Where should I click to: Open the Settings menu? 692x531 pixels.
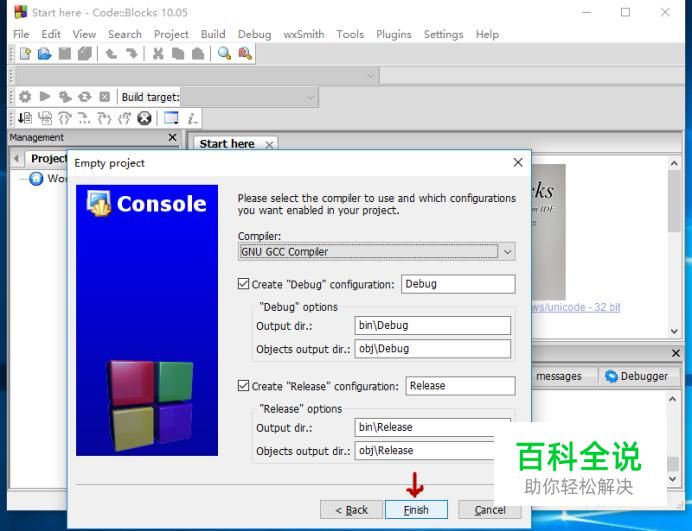click(444, 34)
